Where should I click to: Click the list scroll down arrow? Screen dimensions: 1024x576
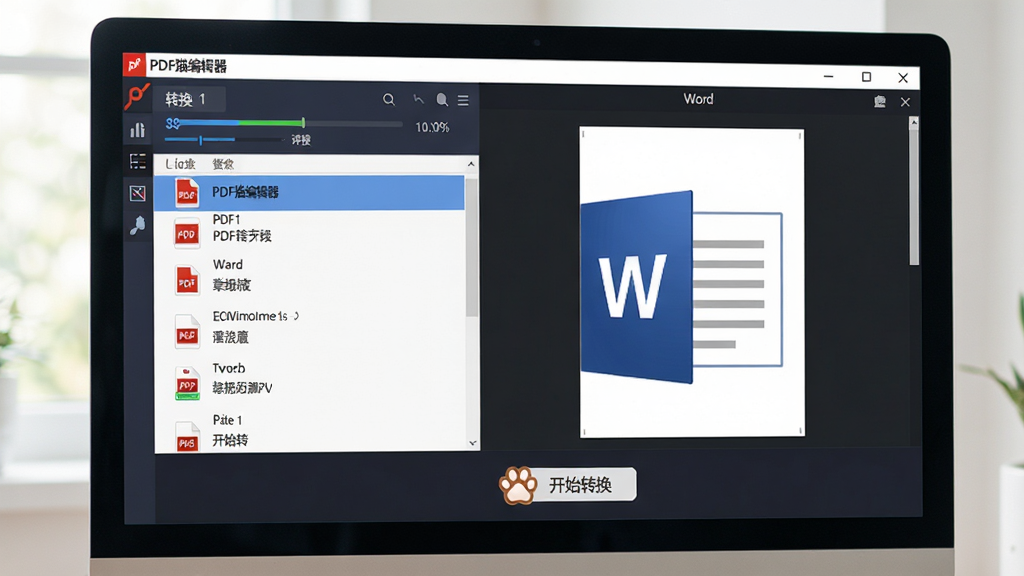coord(473,443)
